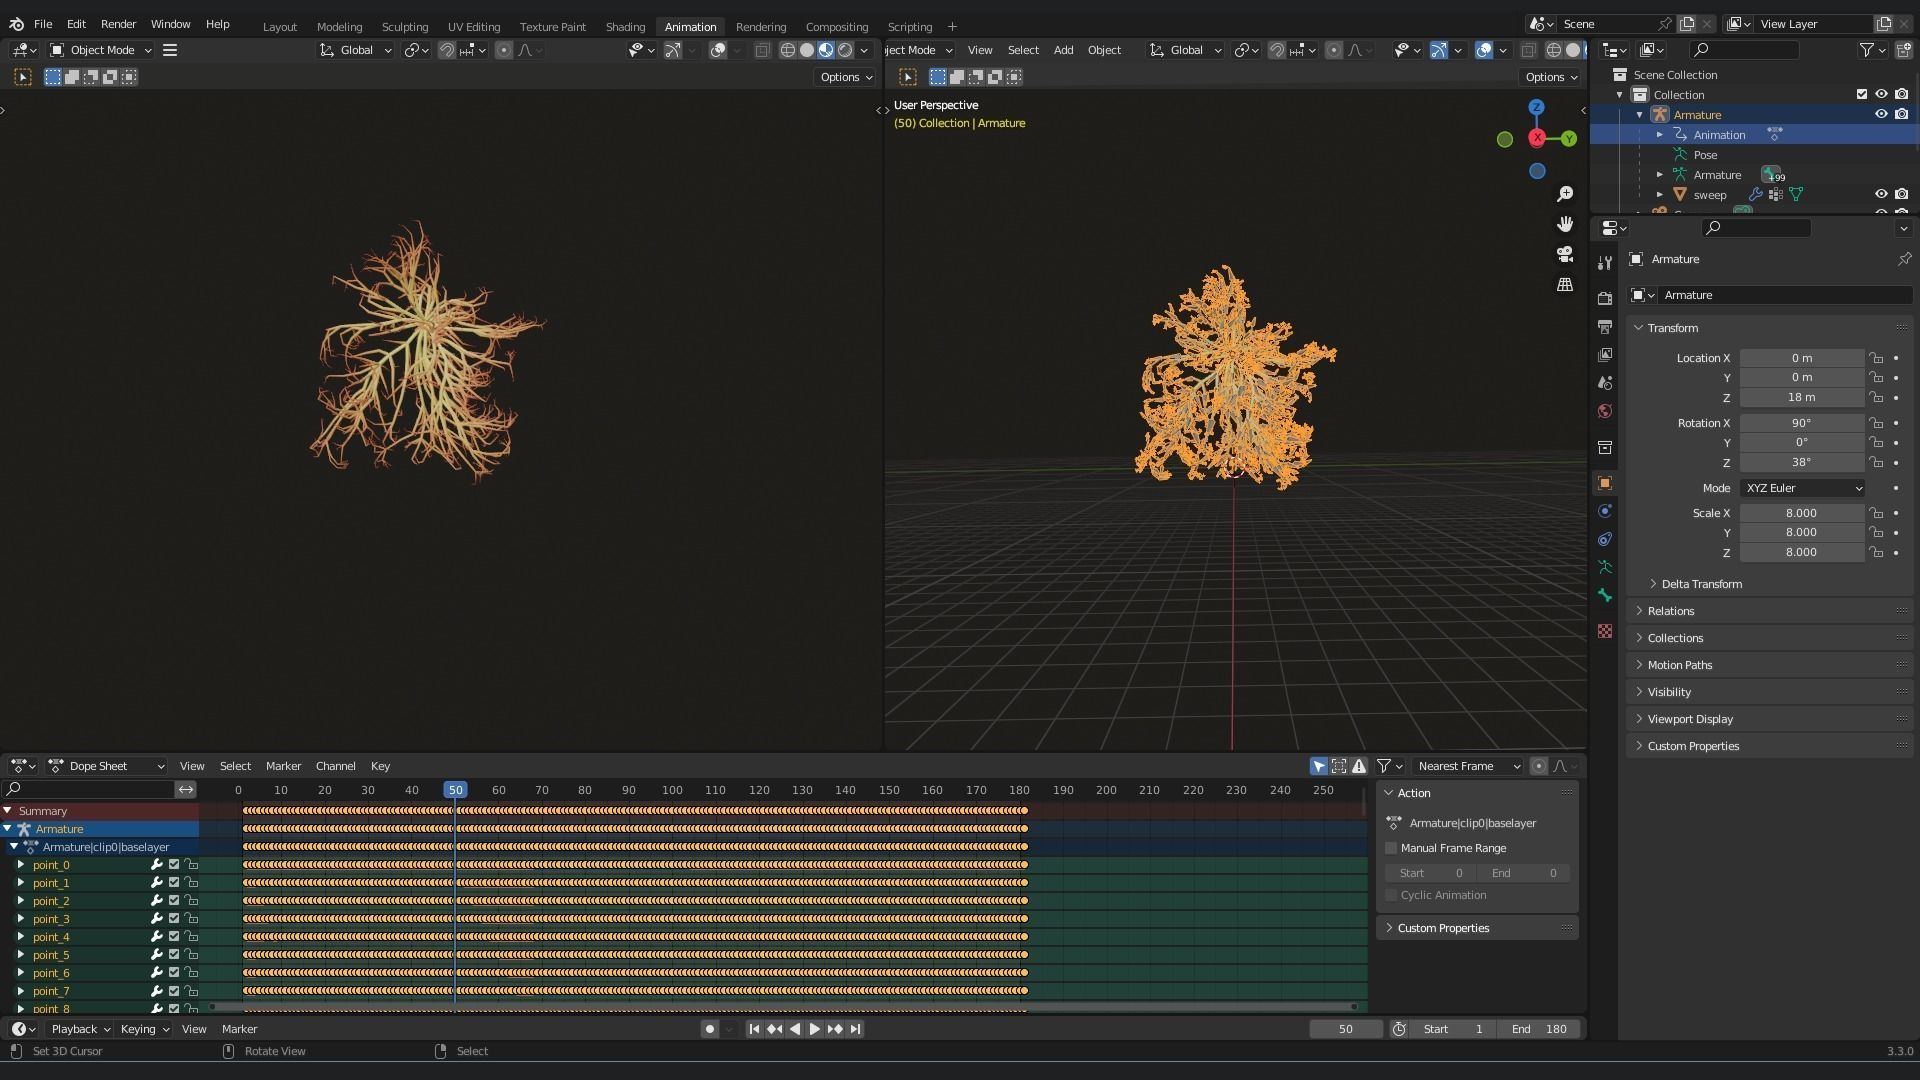Open the Nearest Frame snapping dropdown
This screenshot has height=1080, width=1920.
pyautogui.click(x=1466, y=766)
